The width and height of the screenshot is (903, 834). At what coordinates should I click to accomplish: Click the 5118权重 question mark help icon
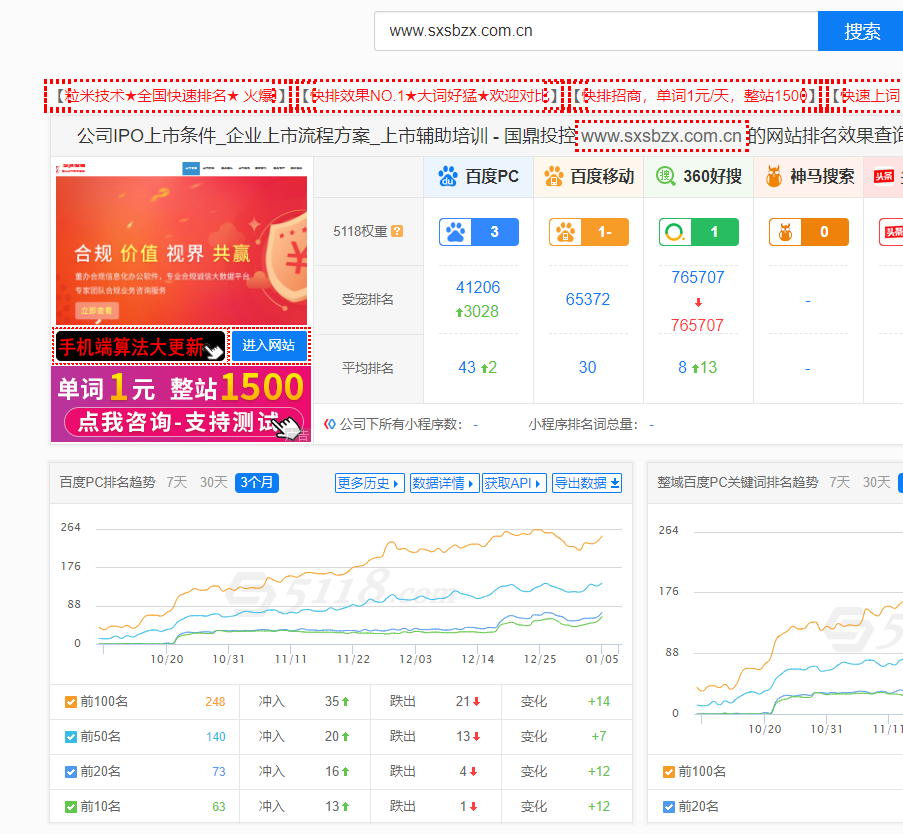[x=397, y=231]
